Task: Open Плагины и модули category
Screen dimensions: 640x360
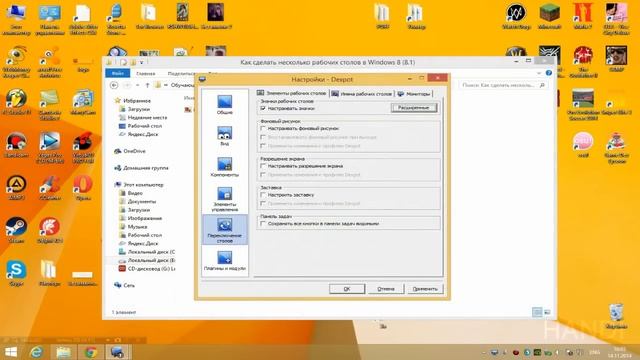Action: 224,261
